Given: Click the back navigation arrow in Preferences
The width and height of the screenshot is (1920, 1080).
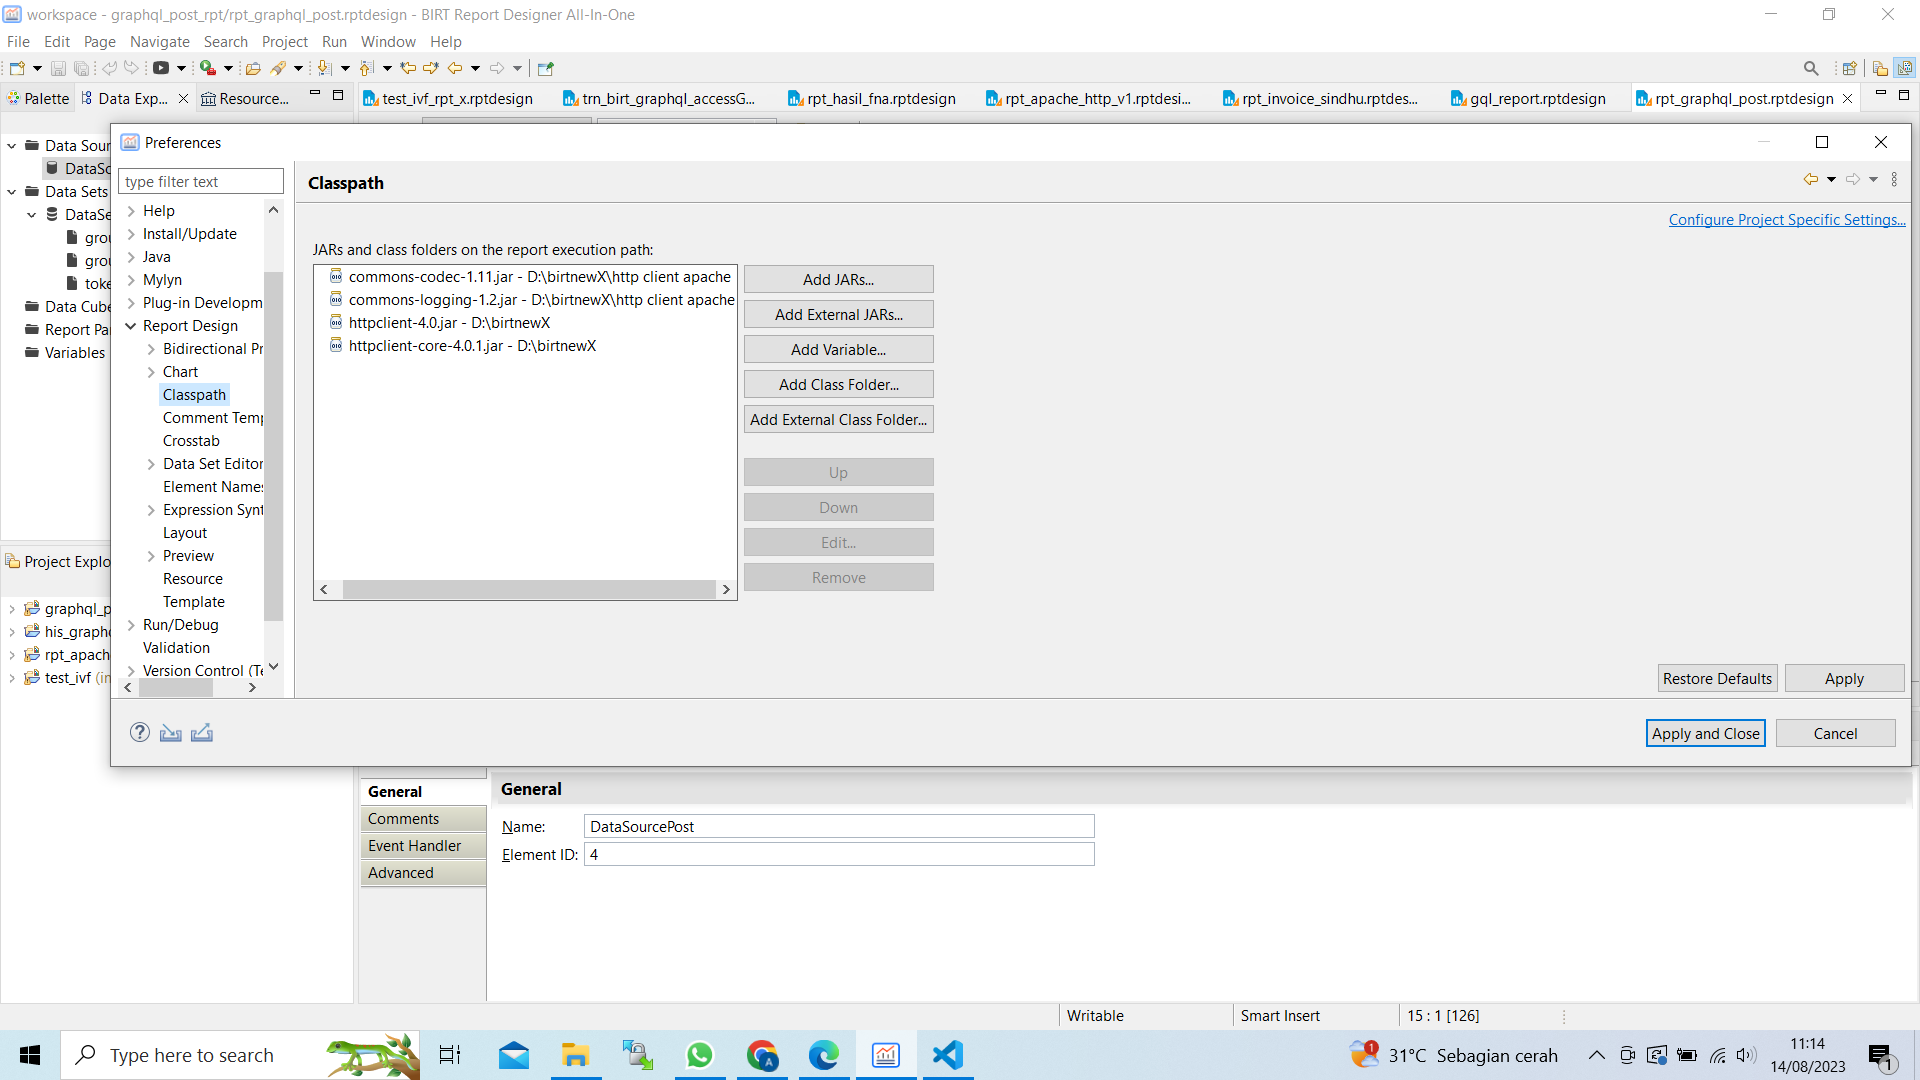Looking at the screenshot, I should 1810,180.
